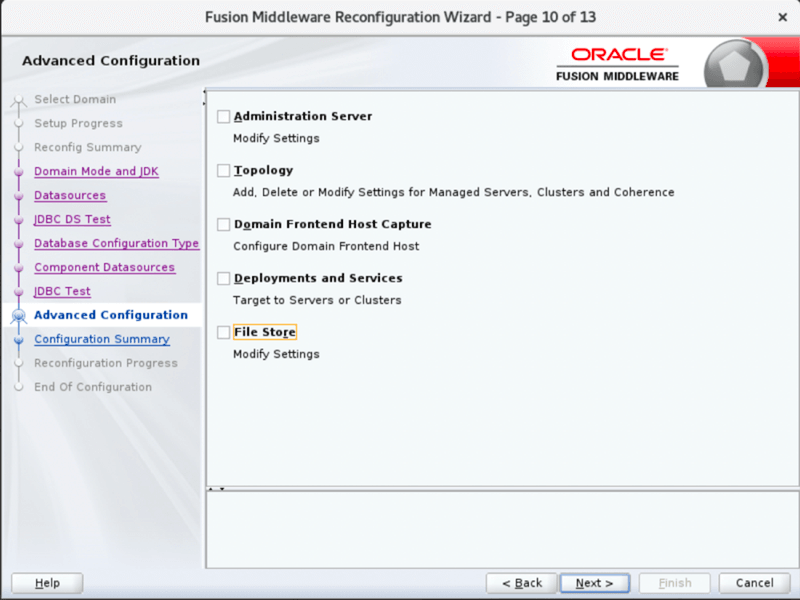800x600 pixels.
Task: Click the End Of Configuration step label
Action: (x=93, y=387)
